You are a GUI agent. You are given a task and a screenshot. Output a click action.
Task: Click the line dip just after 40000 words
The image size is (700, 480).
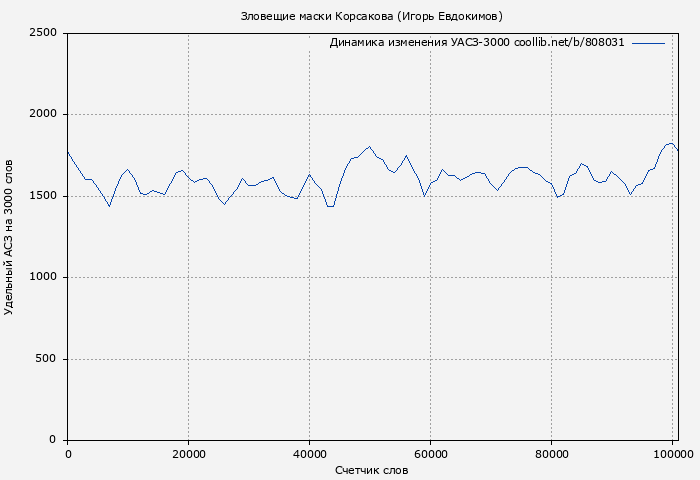[330, 206]
